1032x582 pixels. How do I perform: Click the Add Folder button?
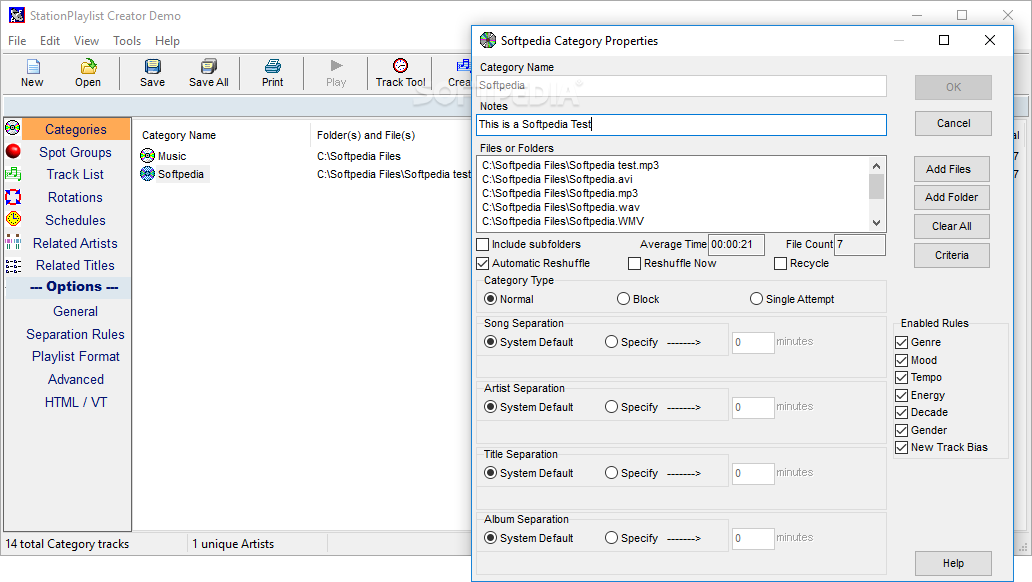point(952,198)
